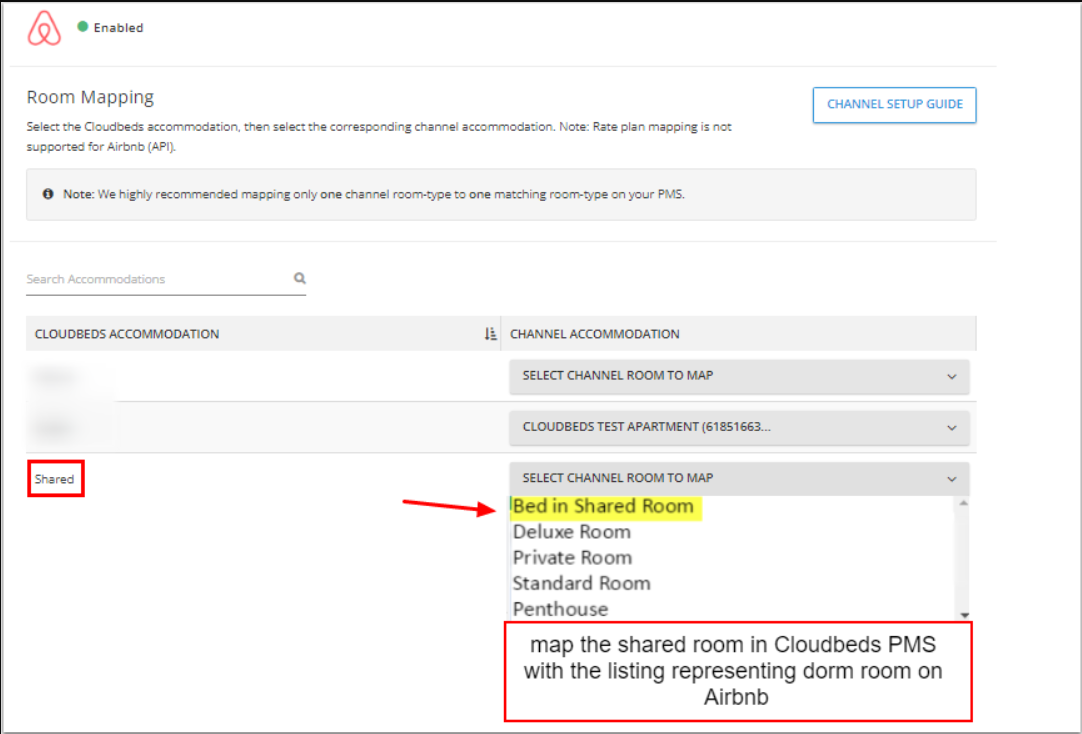Toggle sort icon in Cloudbeds Accommodation header
This screenshot has height=734, width=1082.
point(490,334)
